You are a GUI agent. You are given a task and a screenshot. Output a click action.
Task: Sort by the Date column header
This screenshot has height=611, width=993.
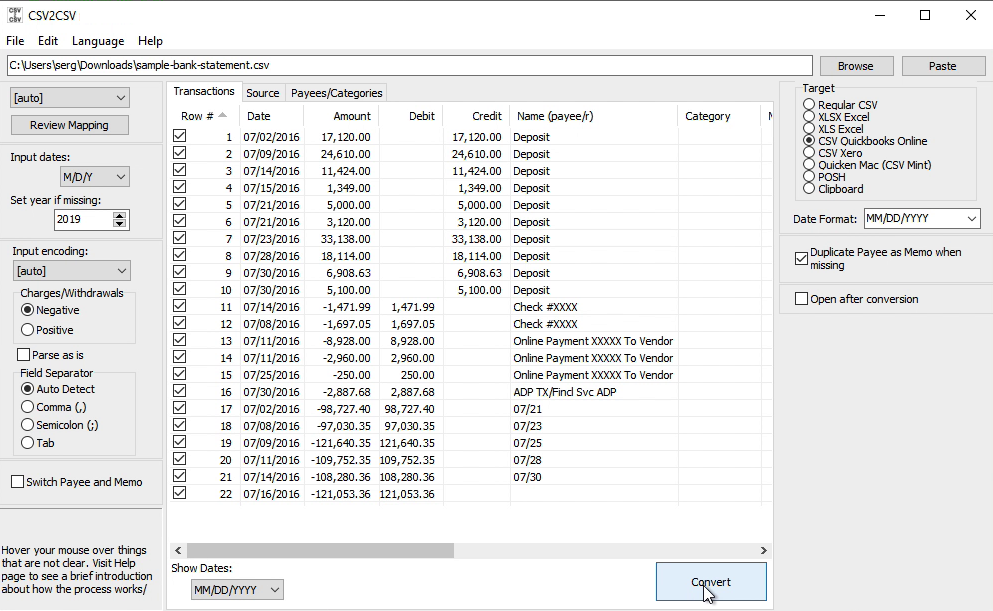272,116
